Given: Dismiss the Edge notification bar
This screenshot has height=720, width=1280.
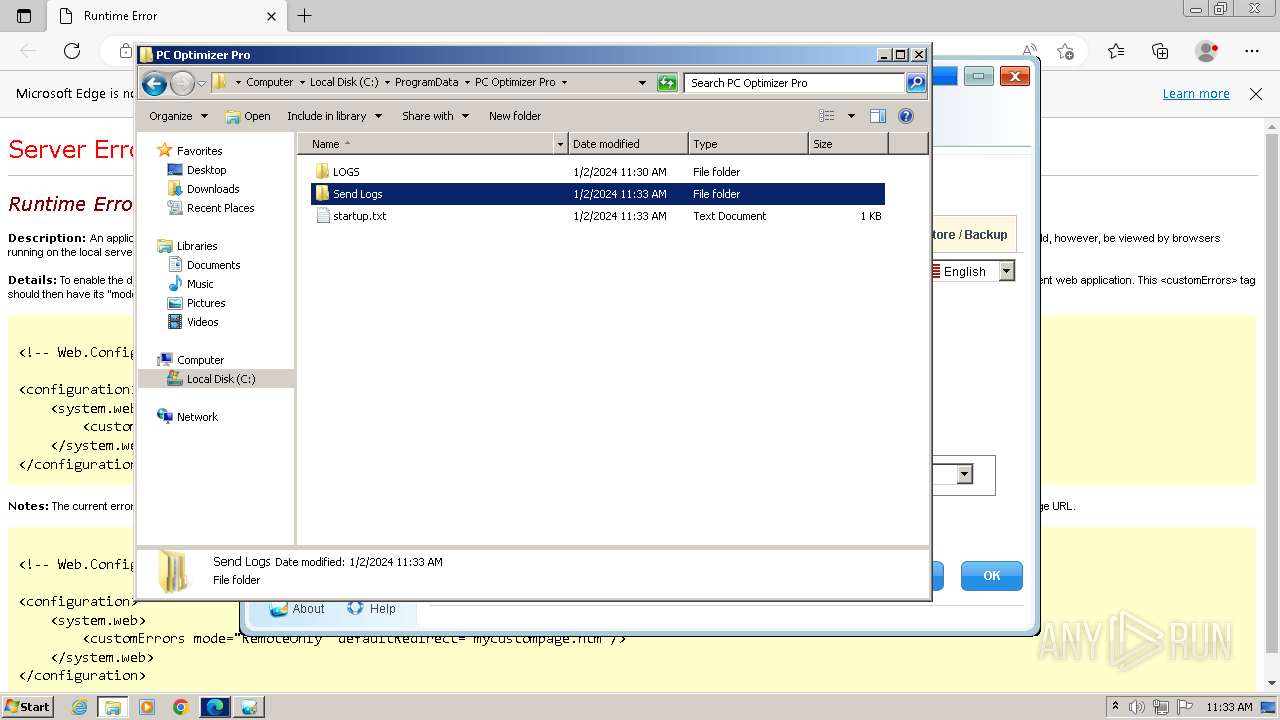Looking at the screenshot, I should point(1256,94).
